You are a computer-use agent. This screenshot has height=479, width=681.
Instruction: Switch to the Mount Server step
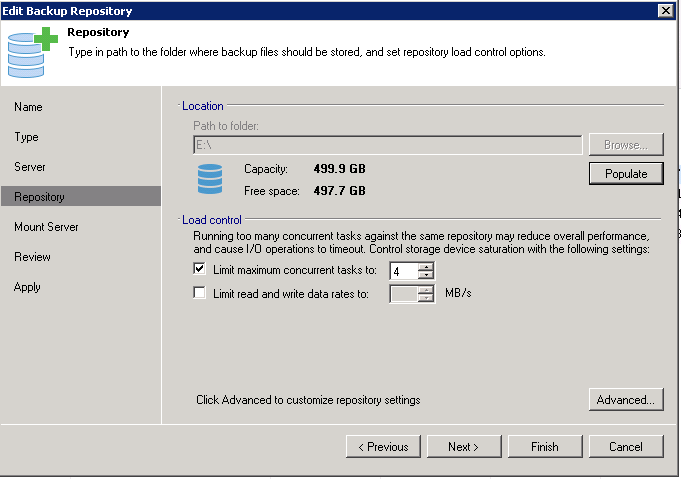[46, 227]
